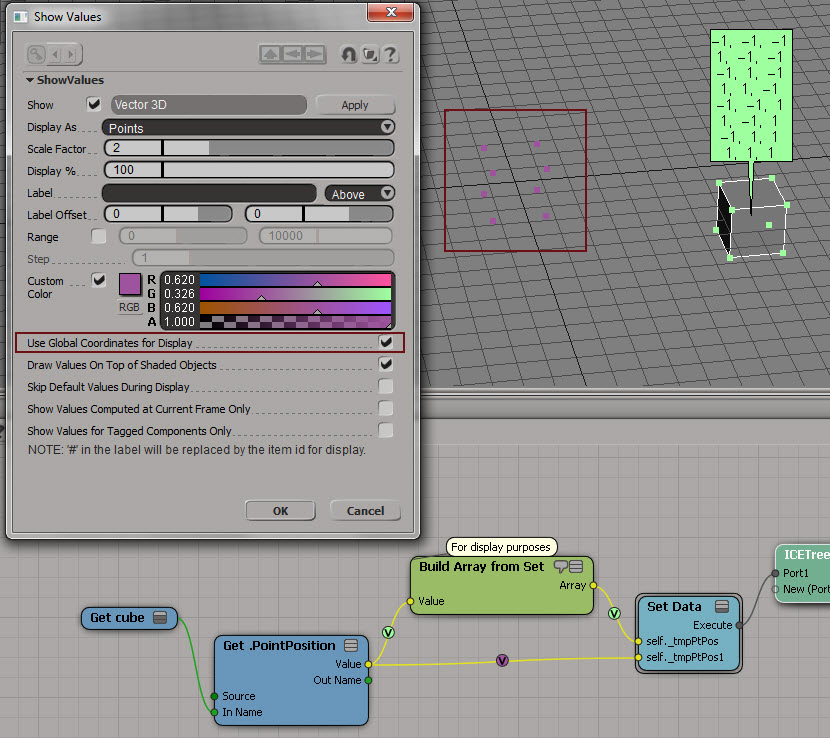Click the revert (undo arrow) icon
Screen dimensions: 830x738
[349, 54]
